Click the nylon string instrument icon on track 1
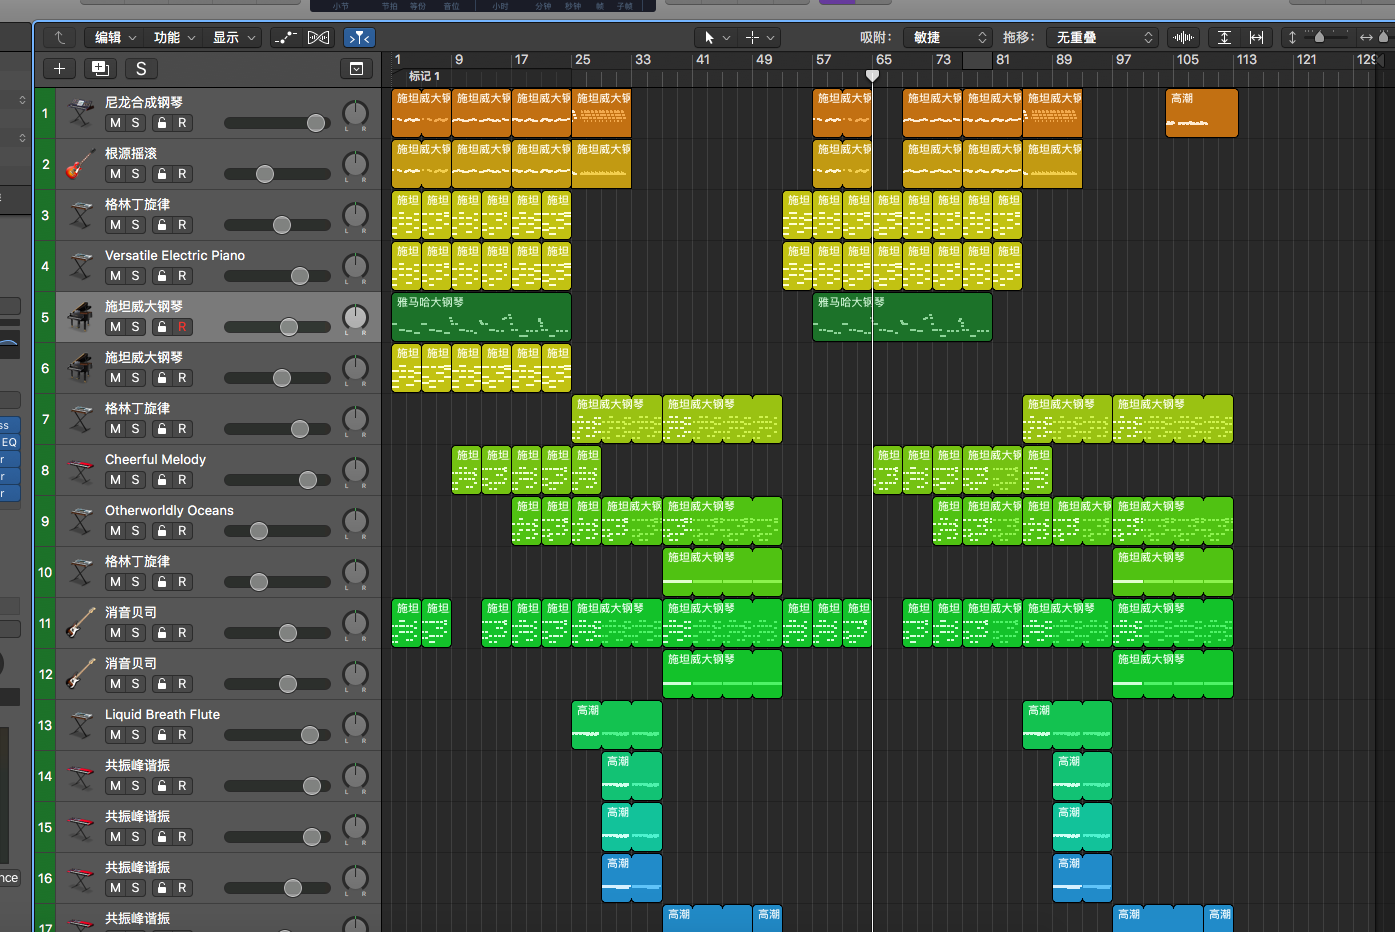 coord(80,112)
